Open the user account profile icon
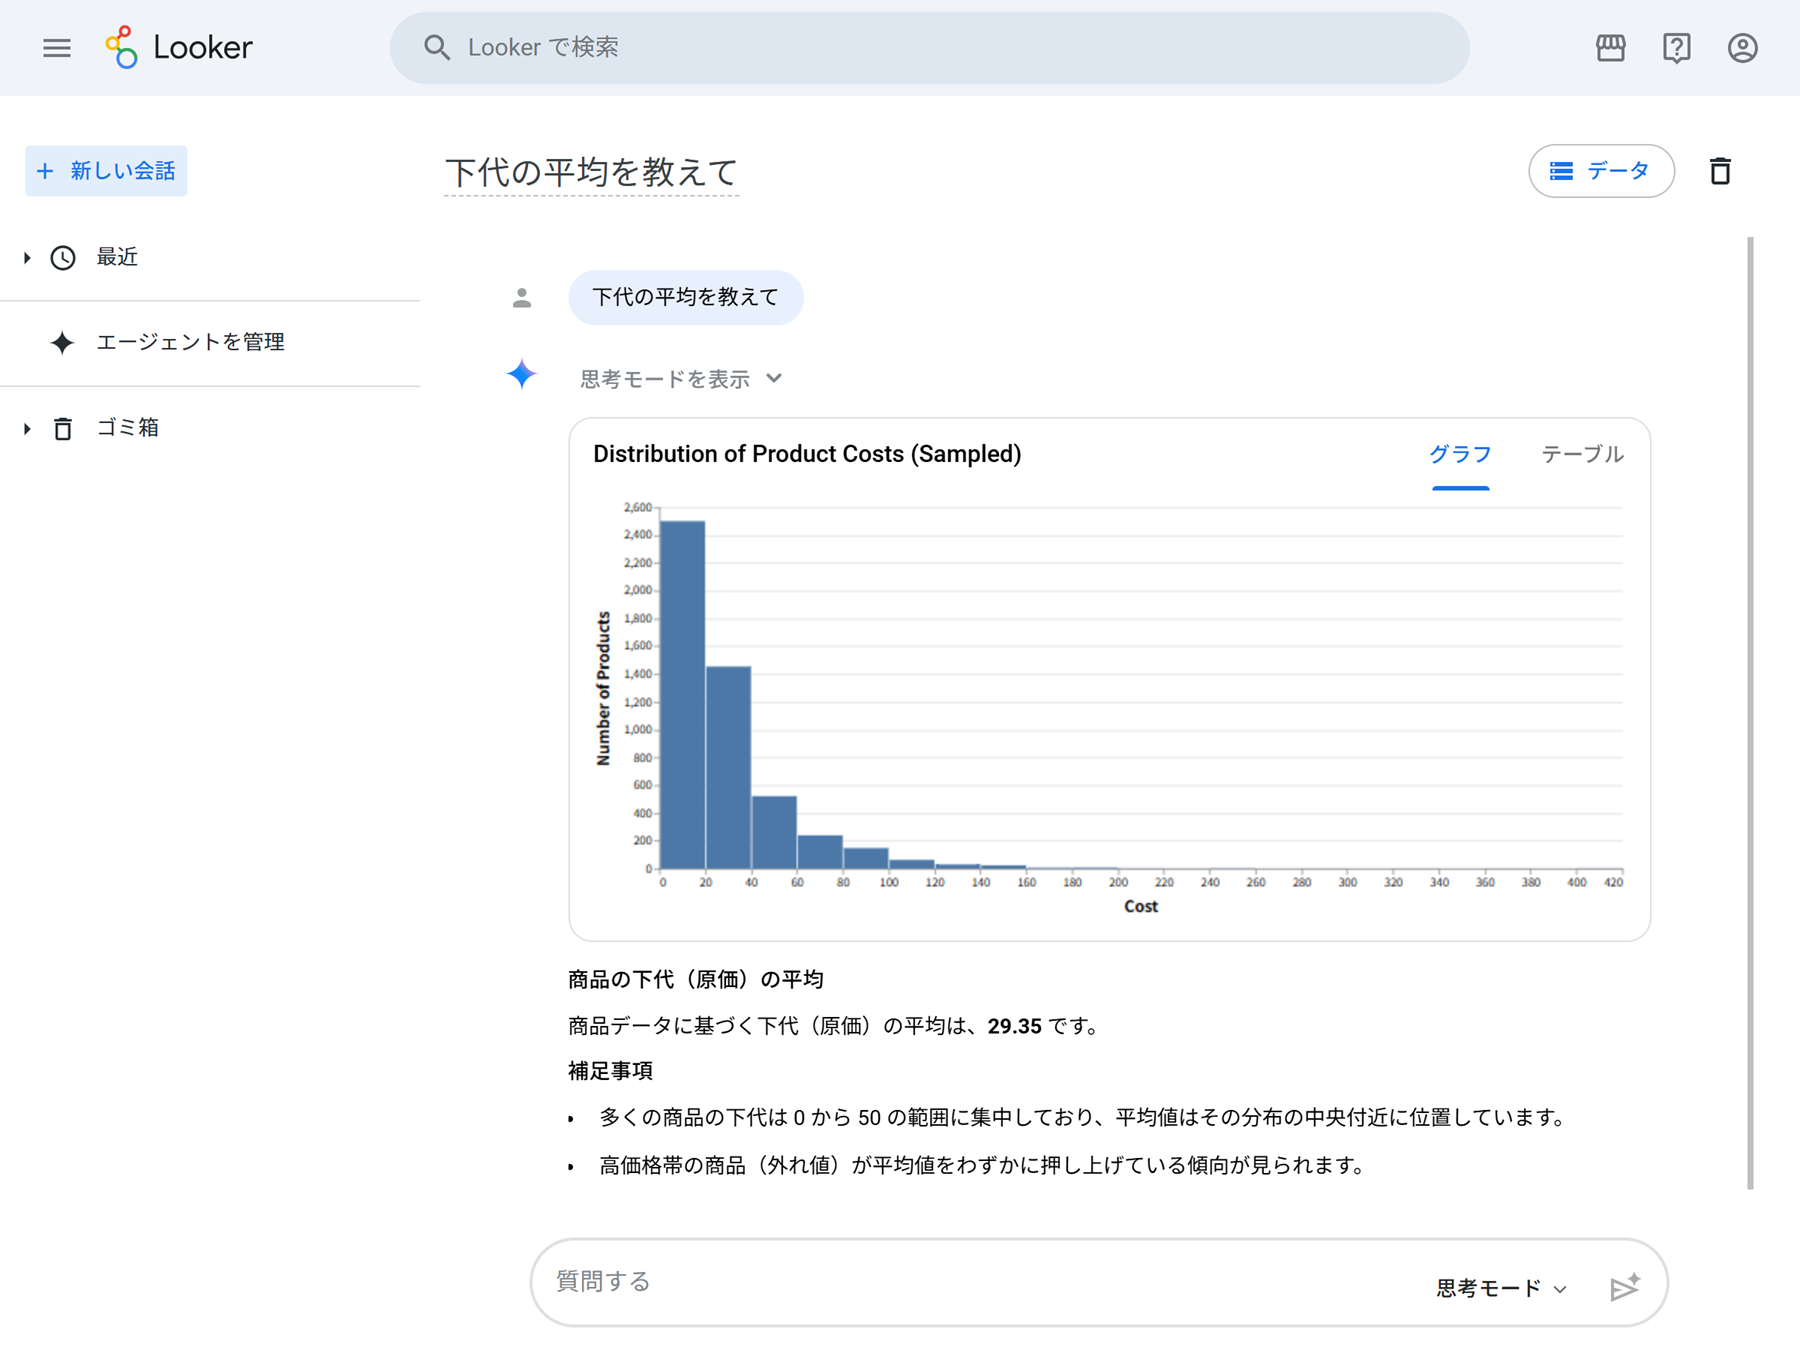Viewport: 1800px width, 1350px height. tap(1742, 48)
